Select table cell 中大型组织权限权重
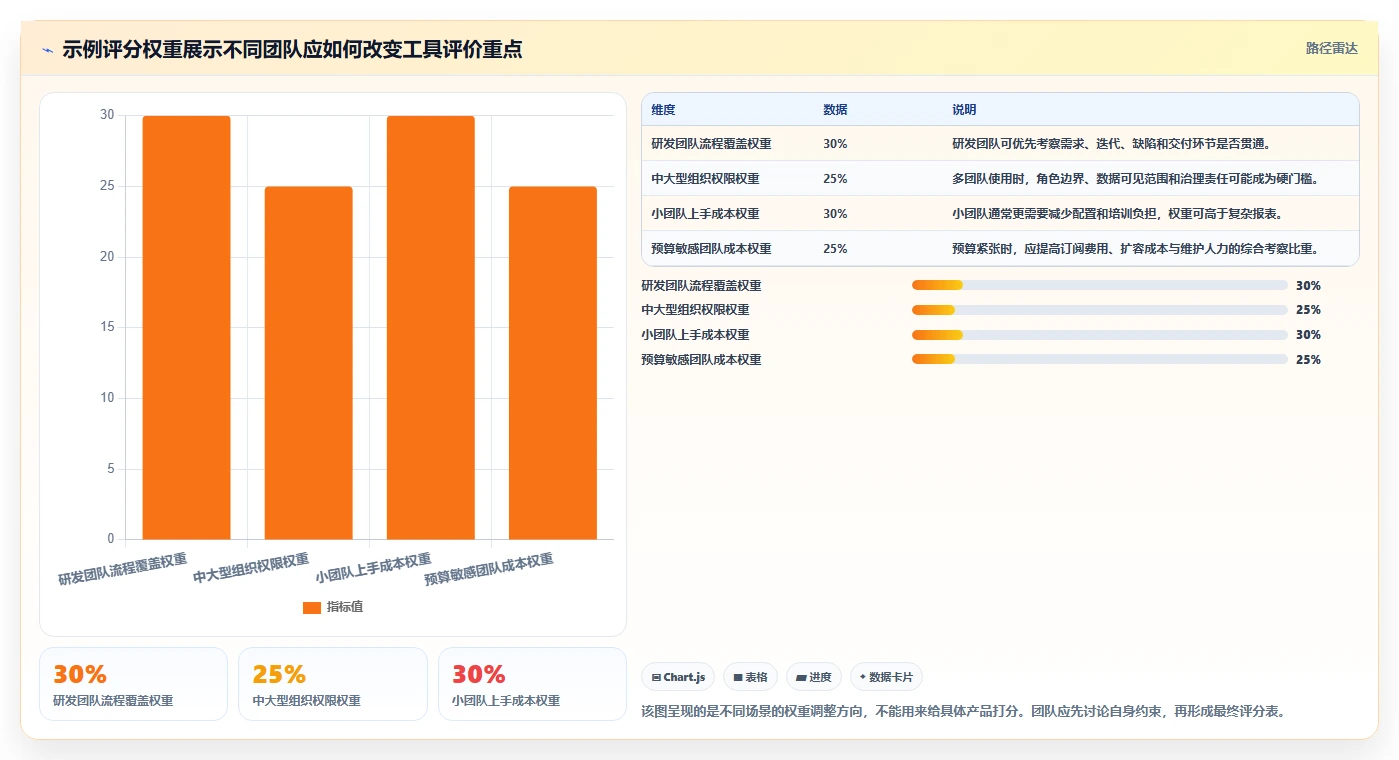The height and width of the screenshot is (760, 1399). tap(705, 179)
